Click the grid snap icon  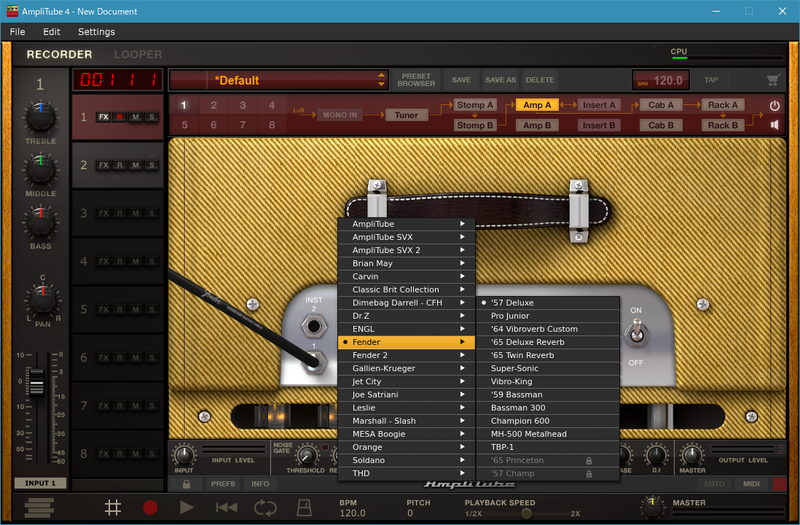click(x=113, y=508)
